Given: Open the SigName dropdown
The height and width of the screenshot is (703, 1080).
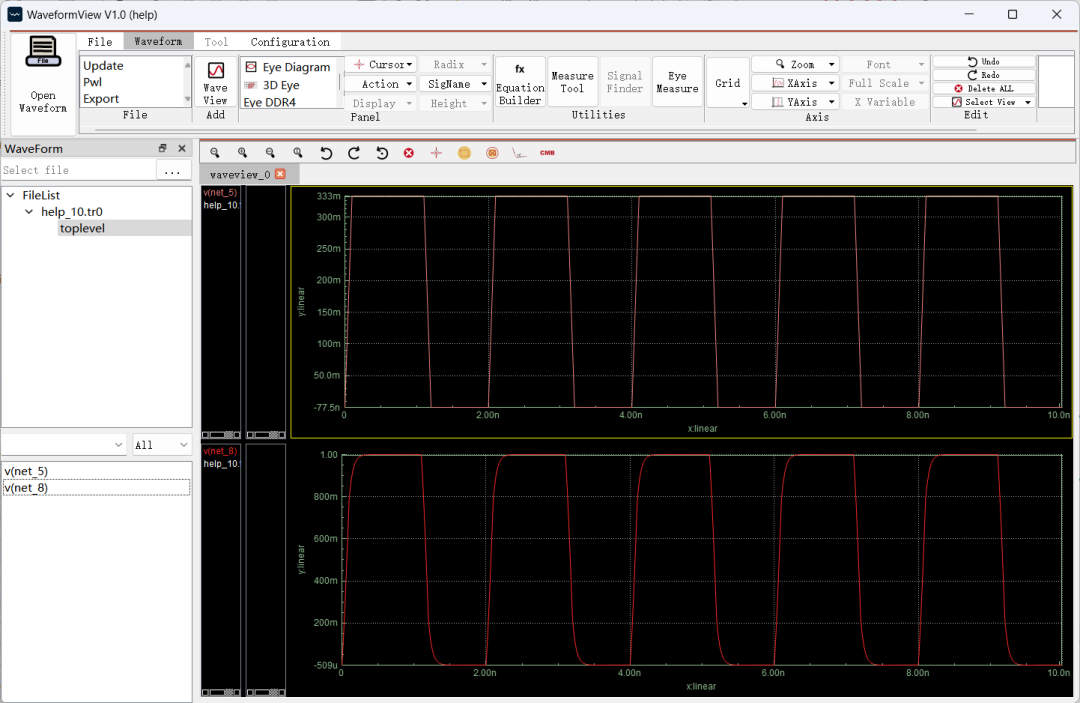Looking at the screenshot, I should click(455, 84).
